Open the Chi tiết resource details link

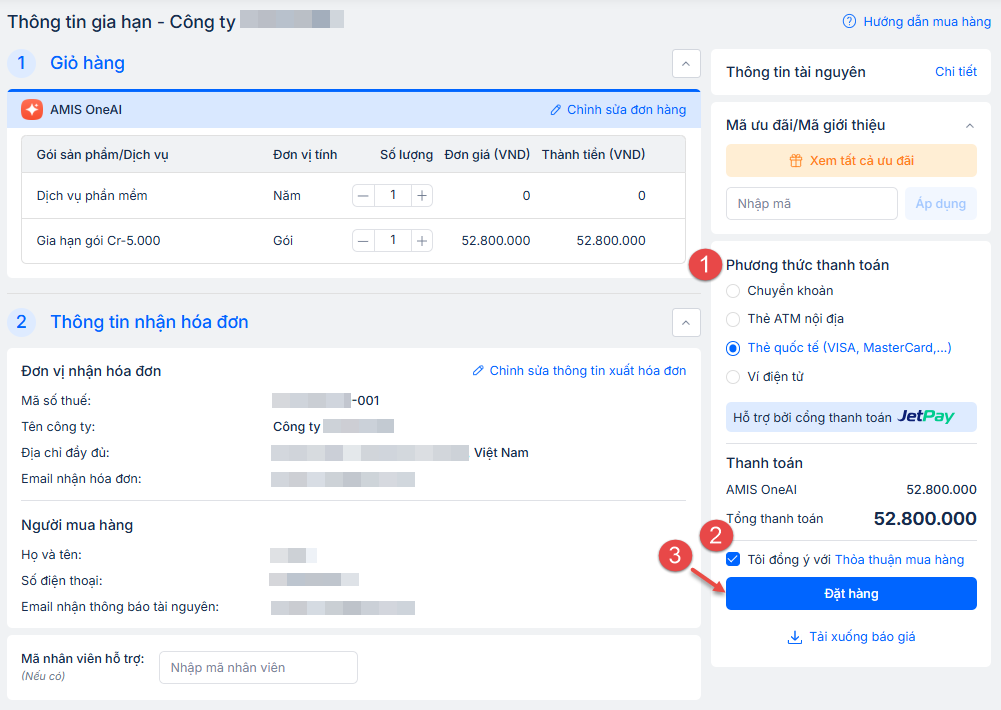955,72
